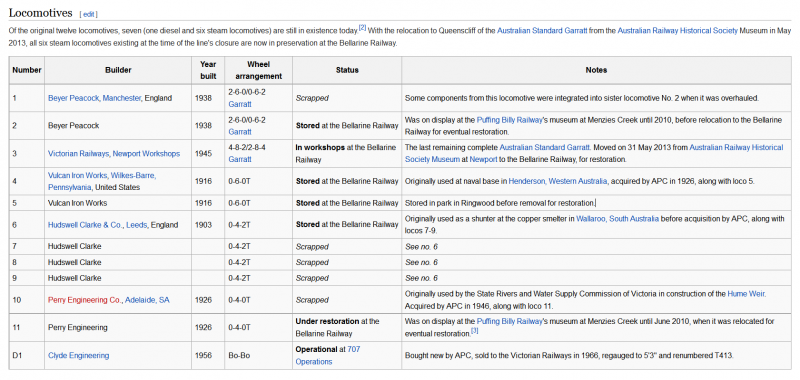
Task: Open the Adelaide, SA link
Action: (147, 300)
